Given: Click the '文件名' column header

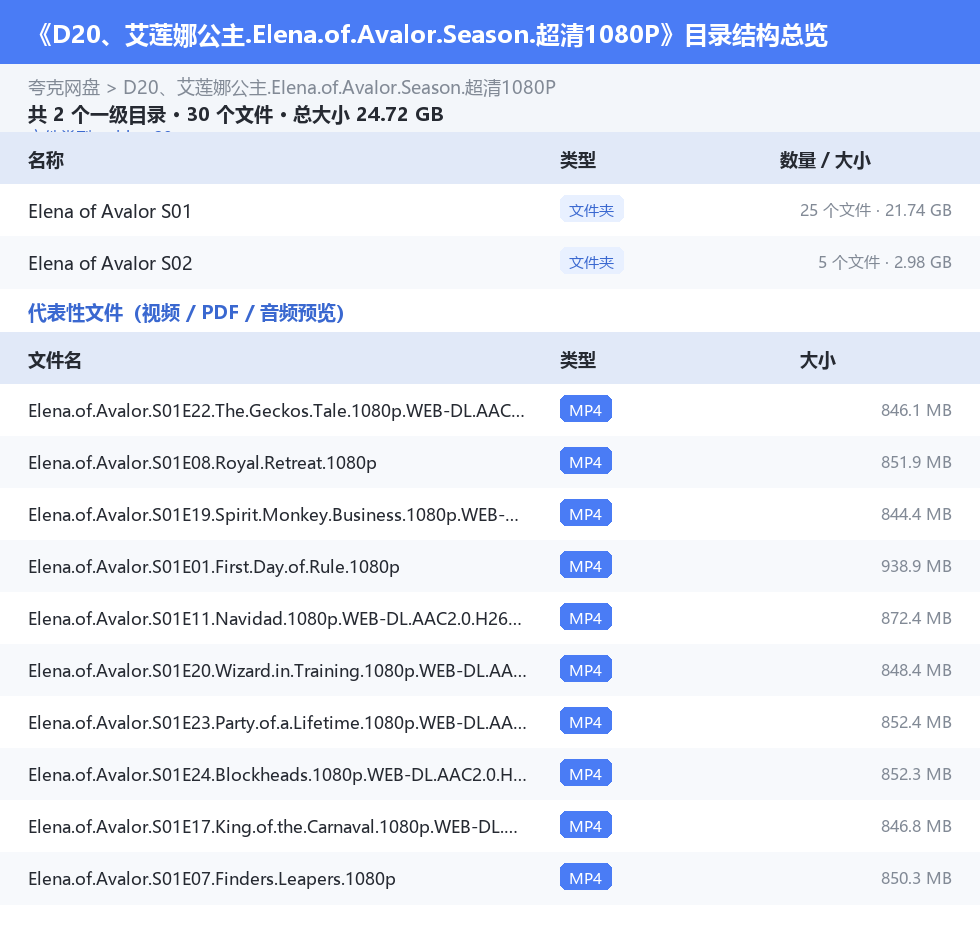Looking at the screenshot, I should 54,361.
